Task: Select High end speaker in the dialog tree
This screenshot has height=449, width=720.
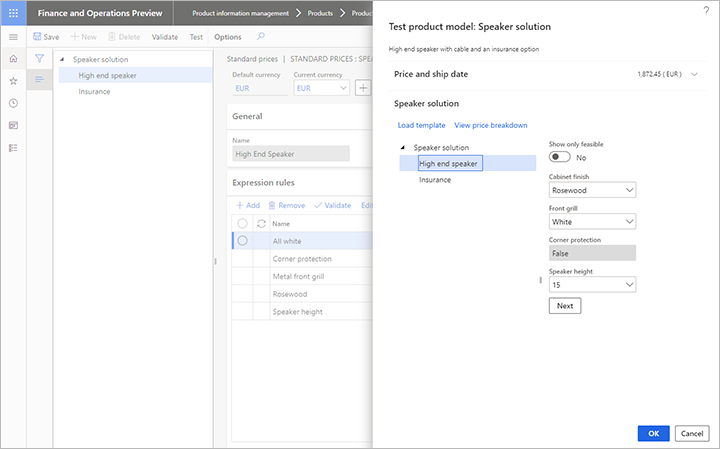Action: click(450, 163)
